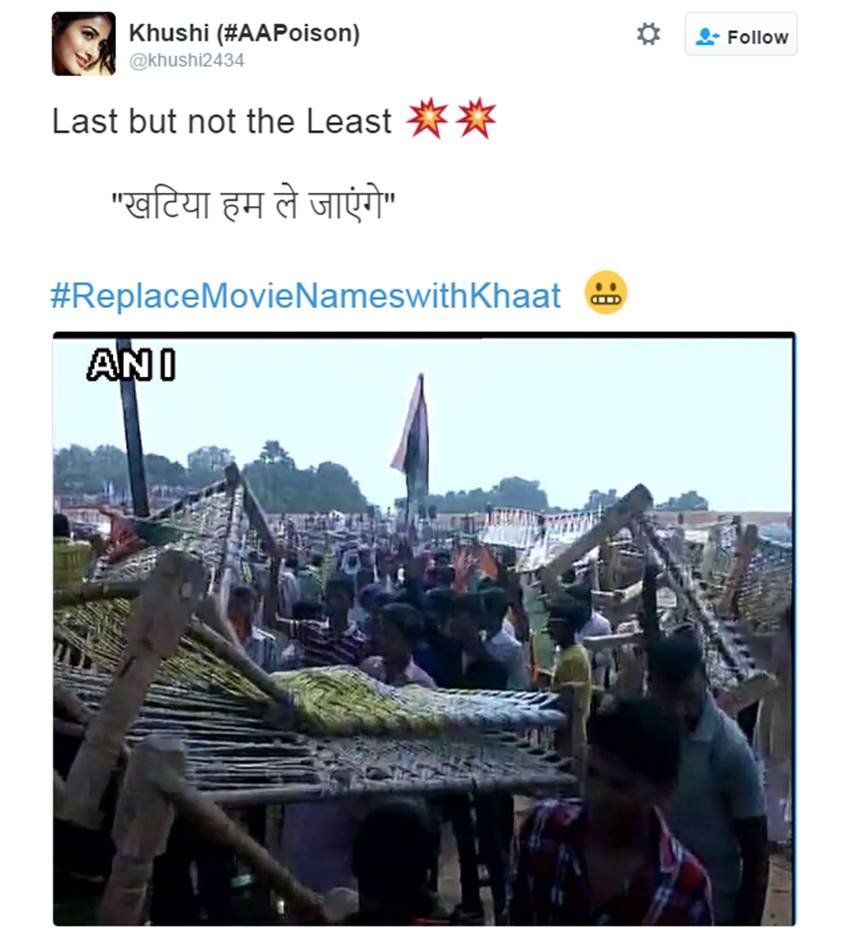This screenshot has width=850, height=929.
Task: Click the @khushi2434 username handle
Action: 186,61
